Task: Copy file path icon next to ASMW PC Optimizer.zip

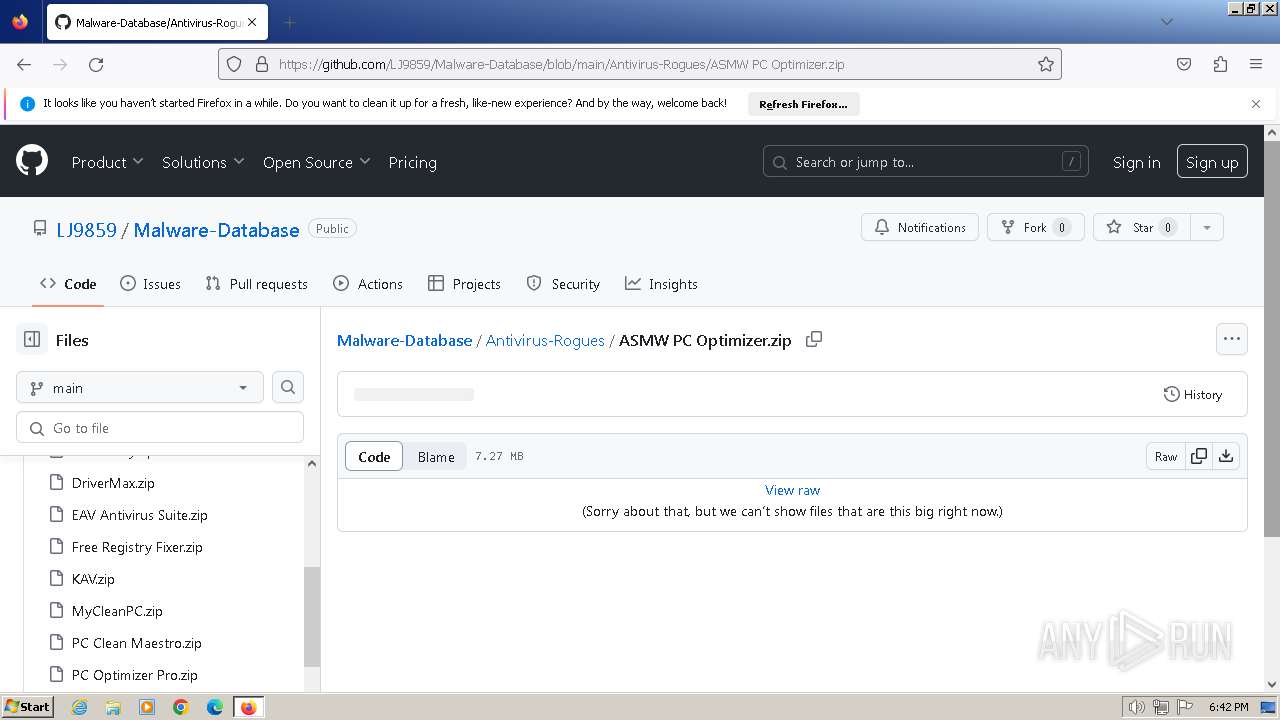Action: click(814, 339)
